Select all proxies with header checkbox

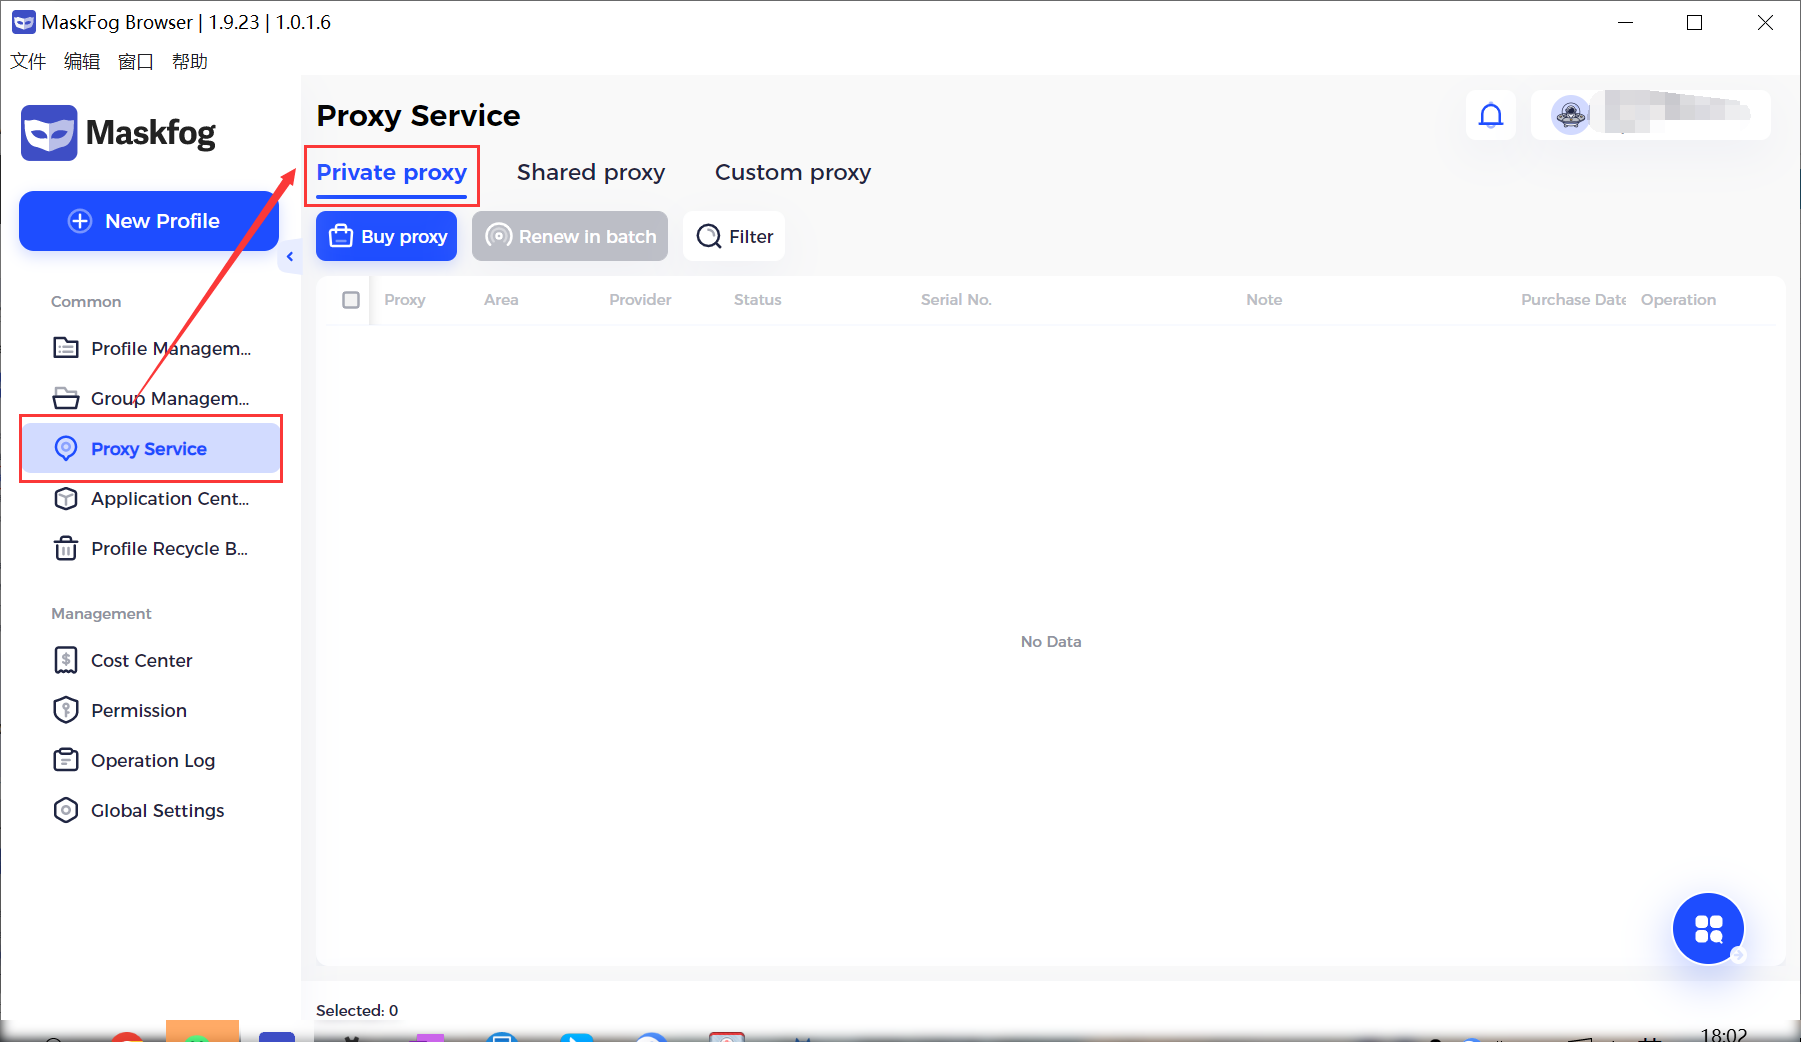tap(351, 300)
